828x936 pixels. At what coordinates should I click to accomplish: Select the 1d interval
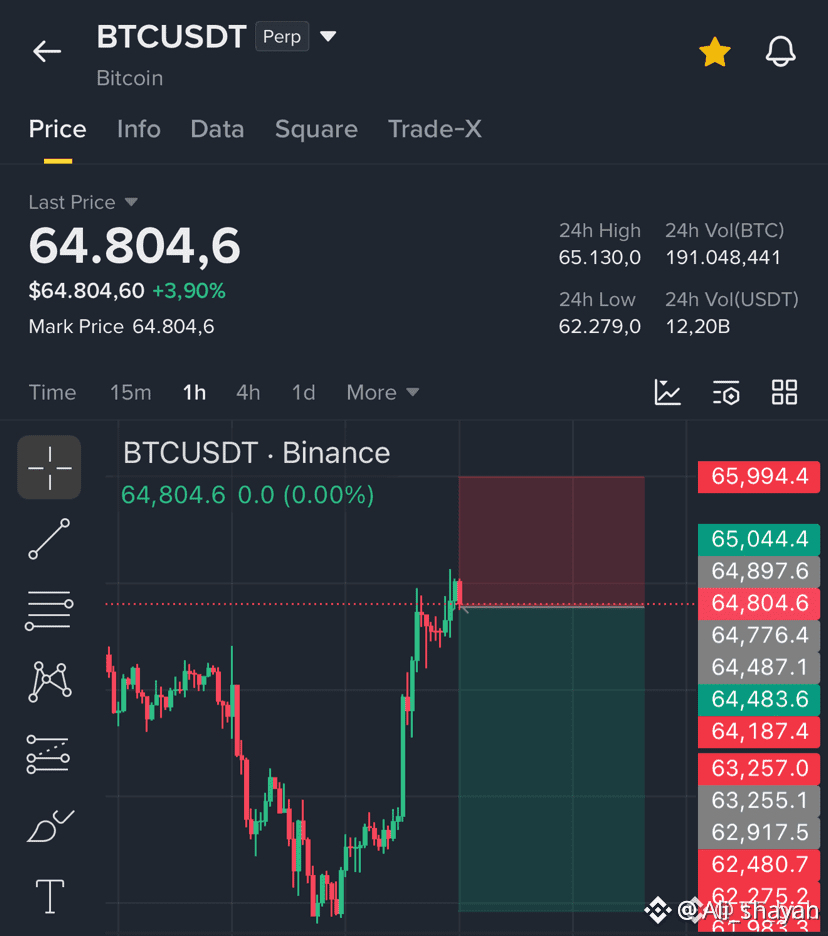(303, 392)
